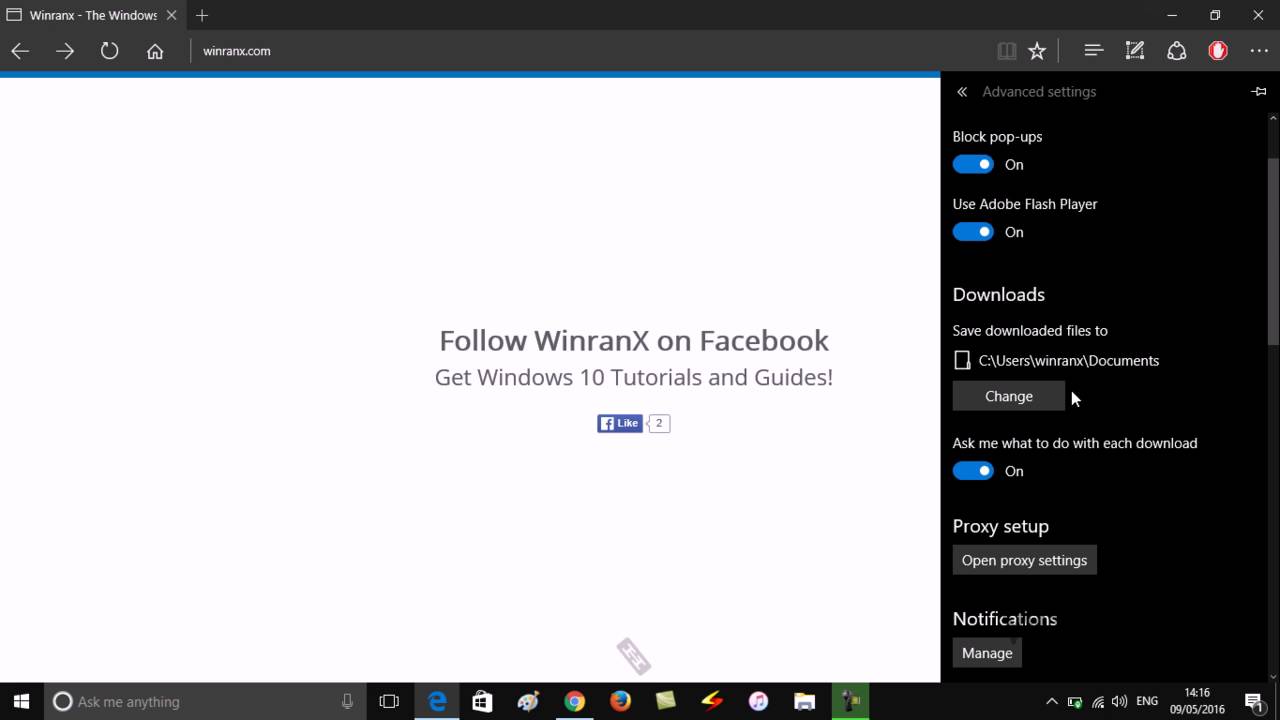Open Windows Store from the taskbar

[x=482, y=701]
